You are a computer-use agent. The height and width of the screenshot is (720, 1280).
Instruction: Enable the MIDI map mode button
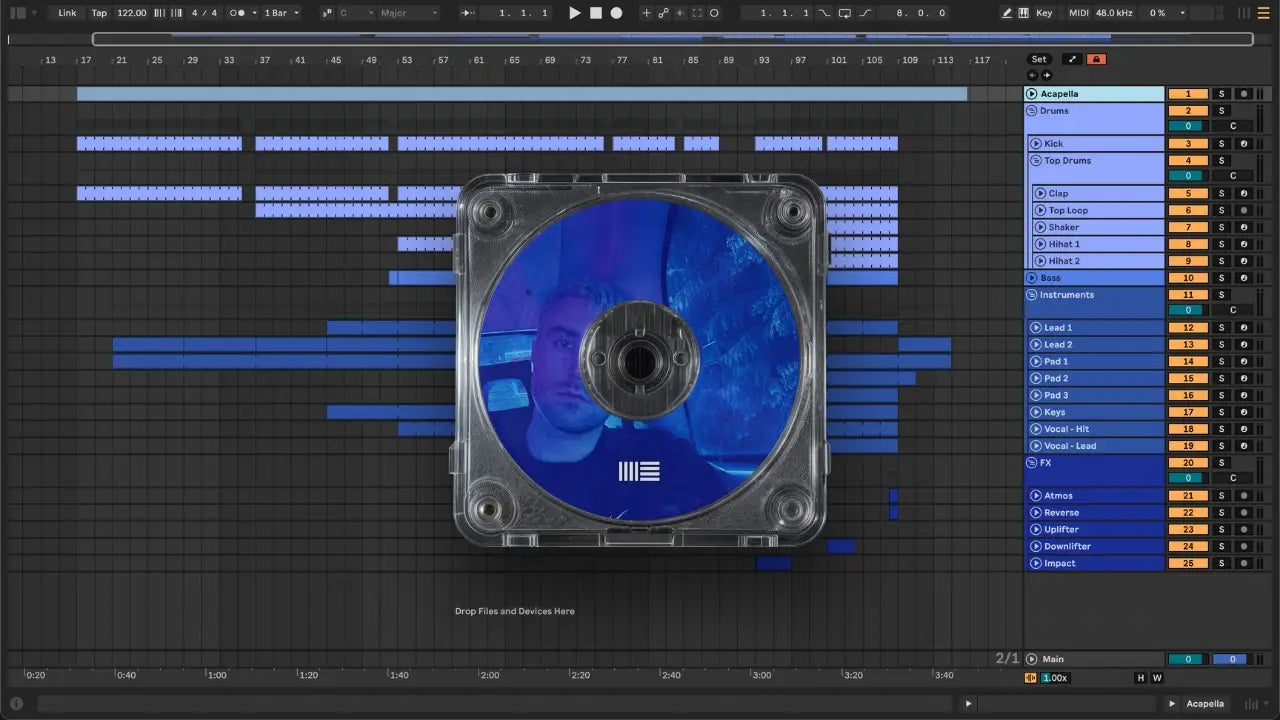click(x=1078, y=13)
